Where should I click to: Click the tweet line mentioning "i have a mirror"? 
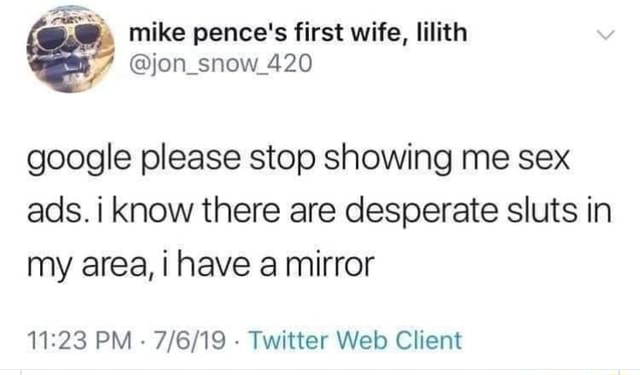200,264
